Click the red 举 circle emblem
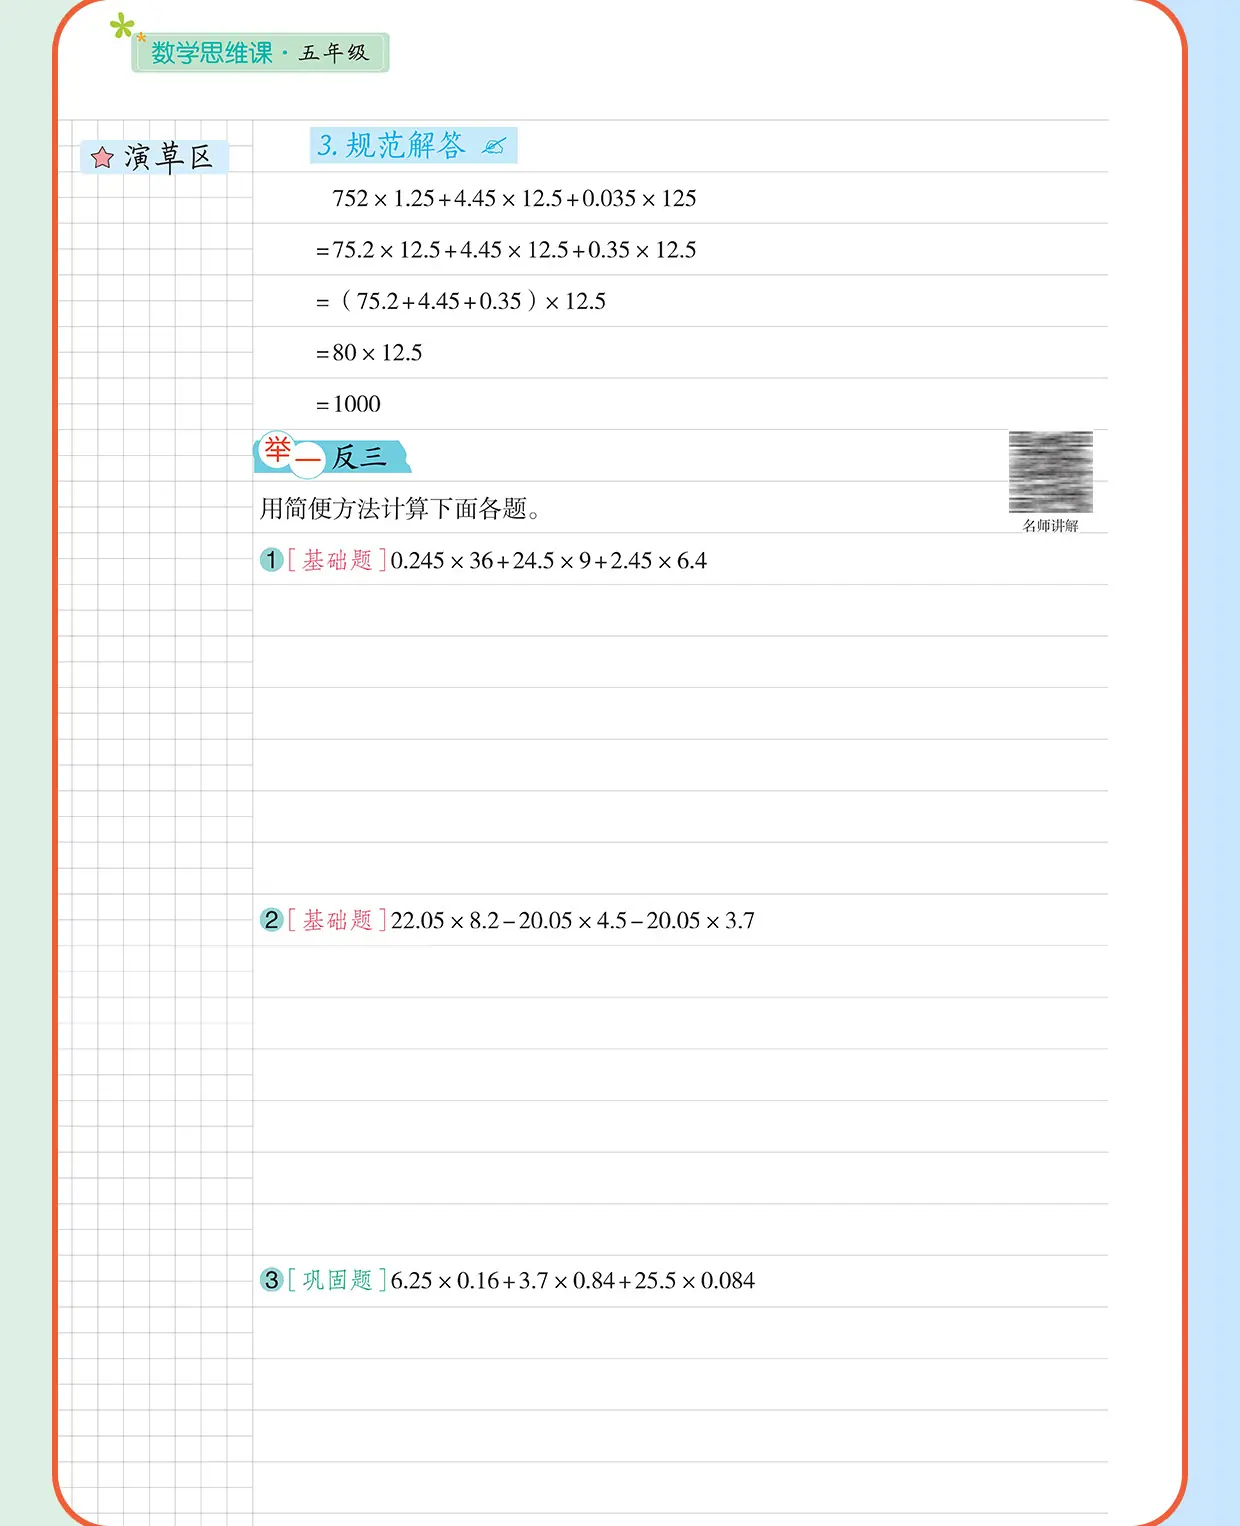The width and height of the screenshot is (1240, 1526). click(x=277, y=450)
